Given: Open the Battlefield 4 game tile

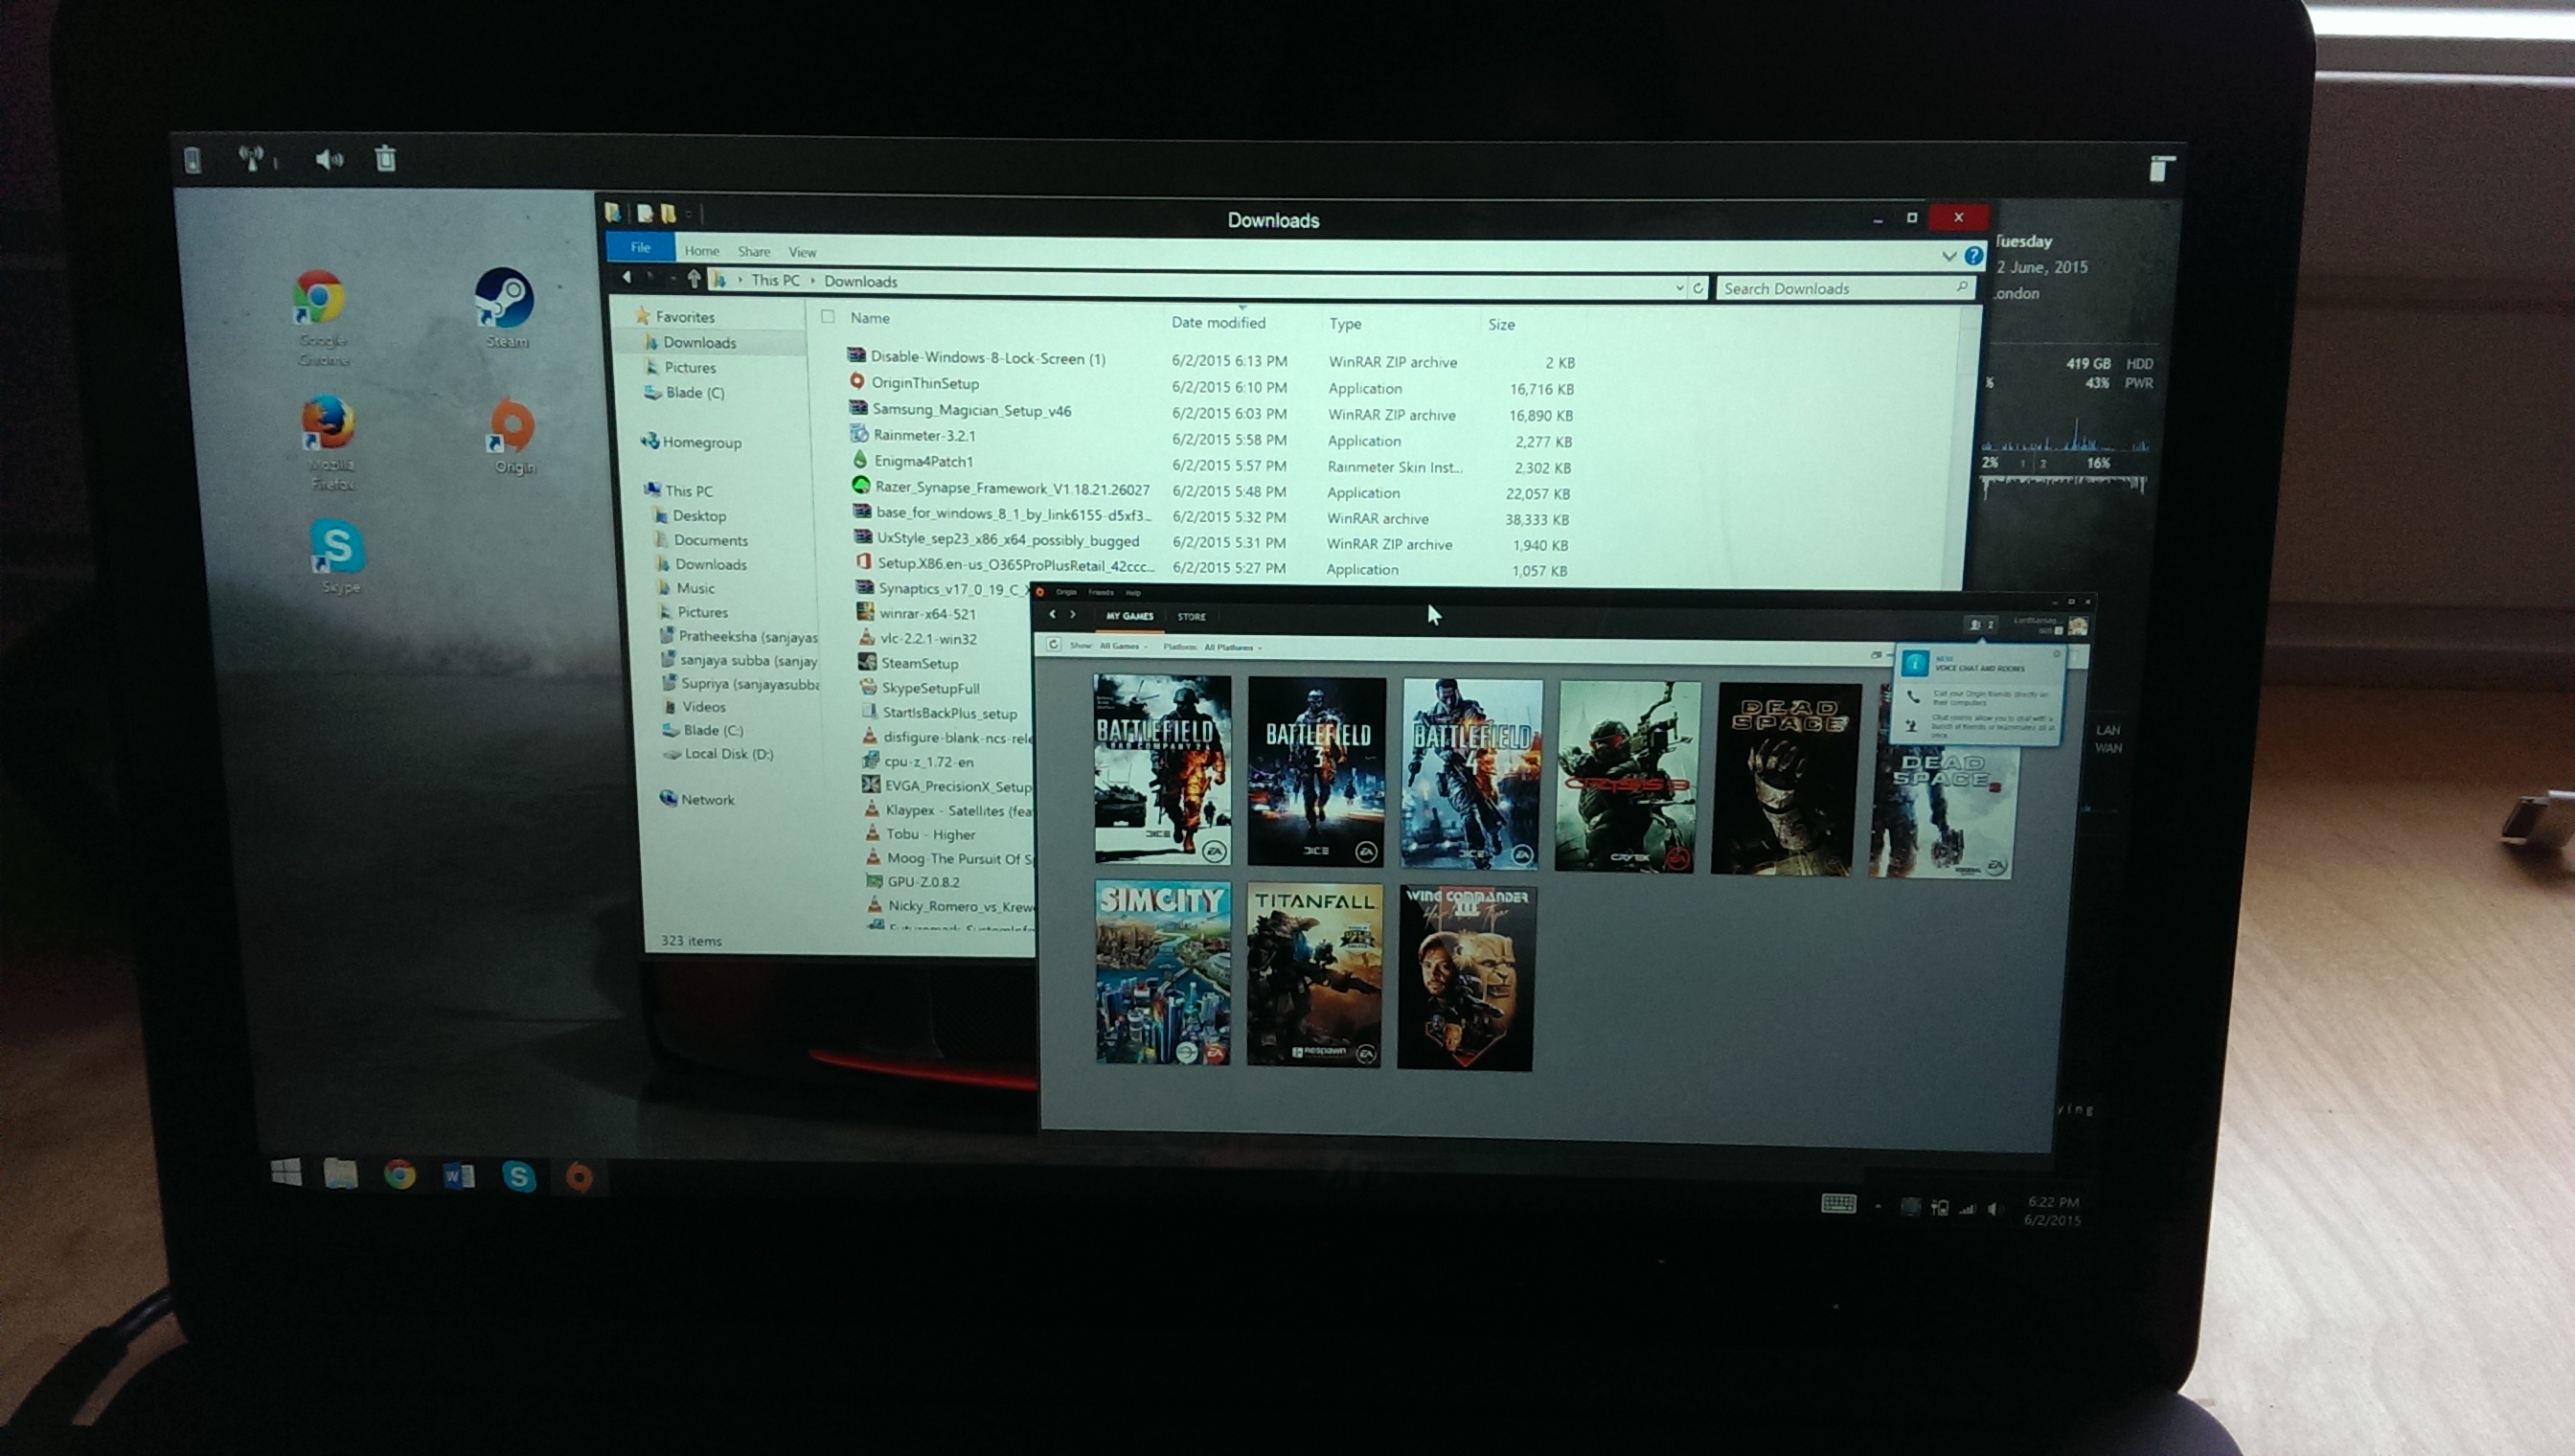Looking at the screenshot, I should point(1471,773).
